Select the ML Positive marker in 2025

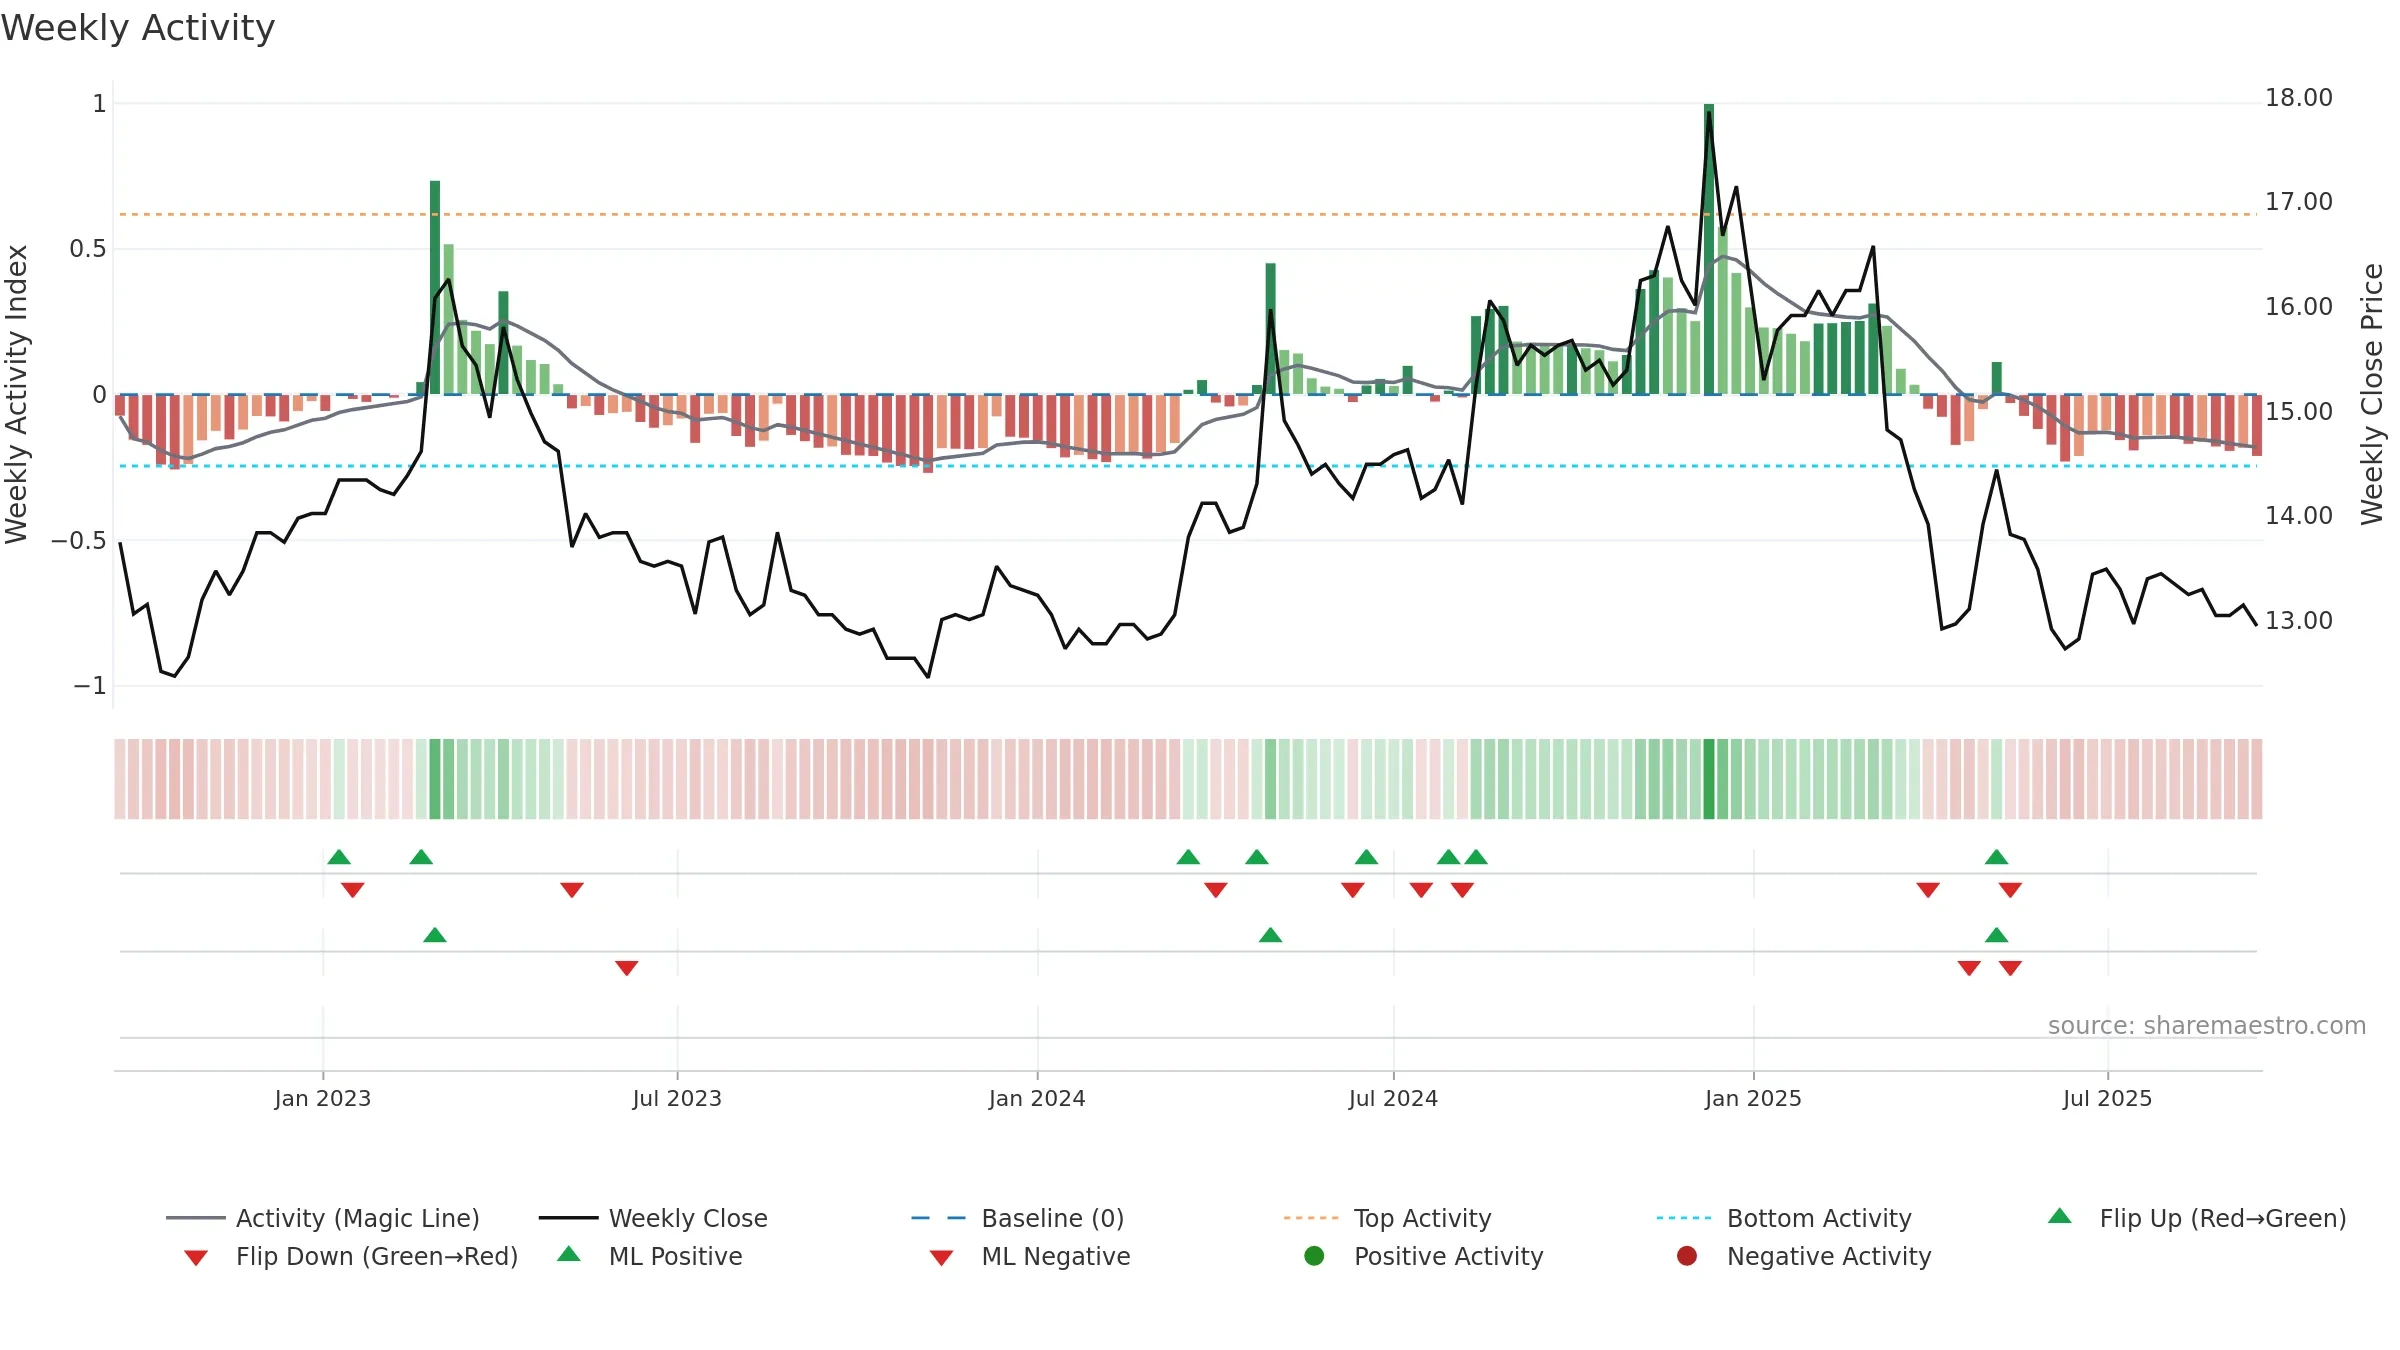1997,935
